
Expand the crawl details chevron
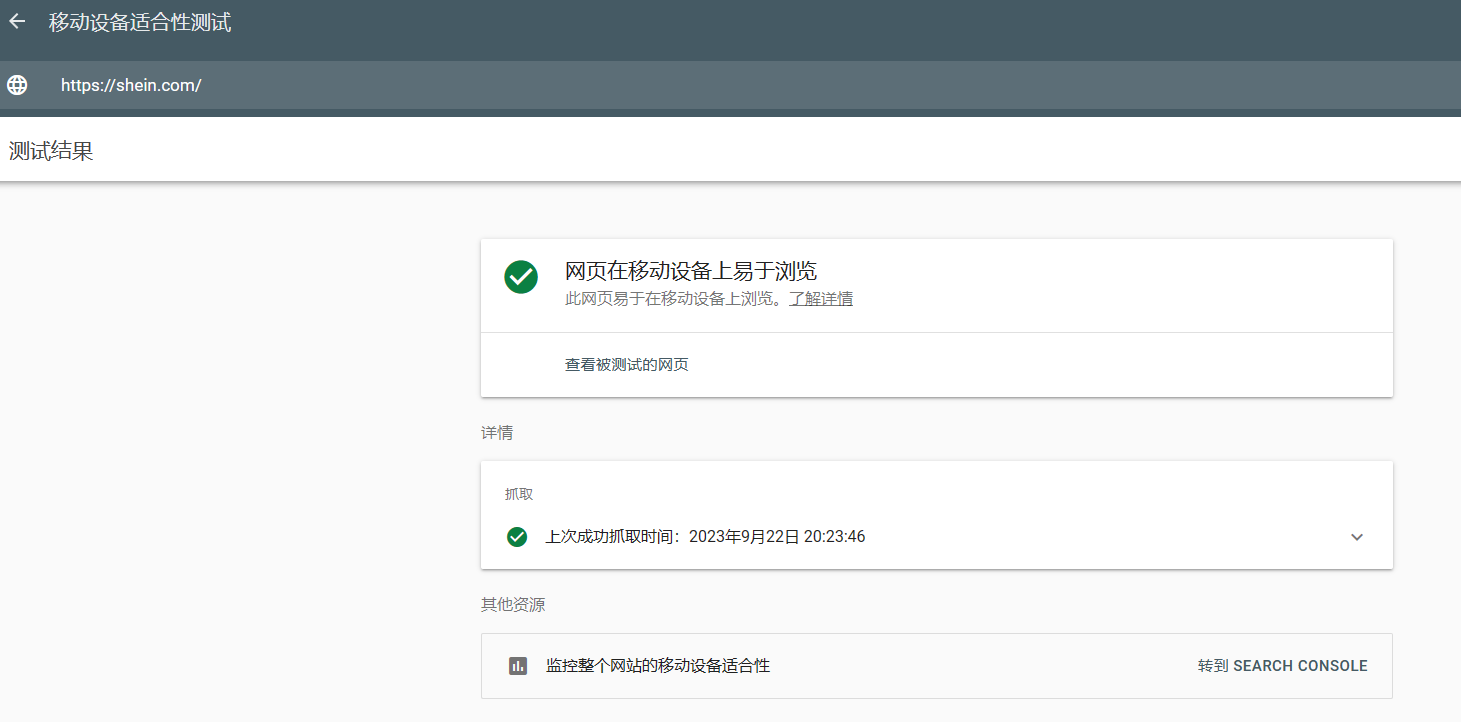pyautogui.click(x=1357, y=537)
